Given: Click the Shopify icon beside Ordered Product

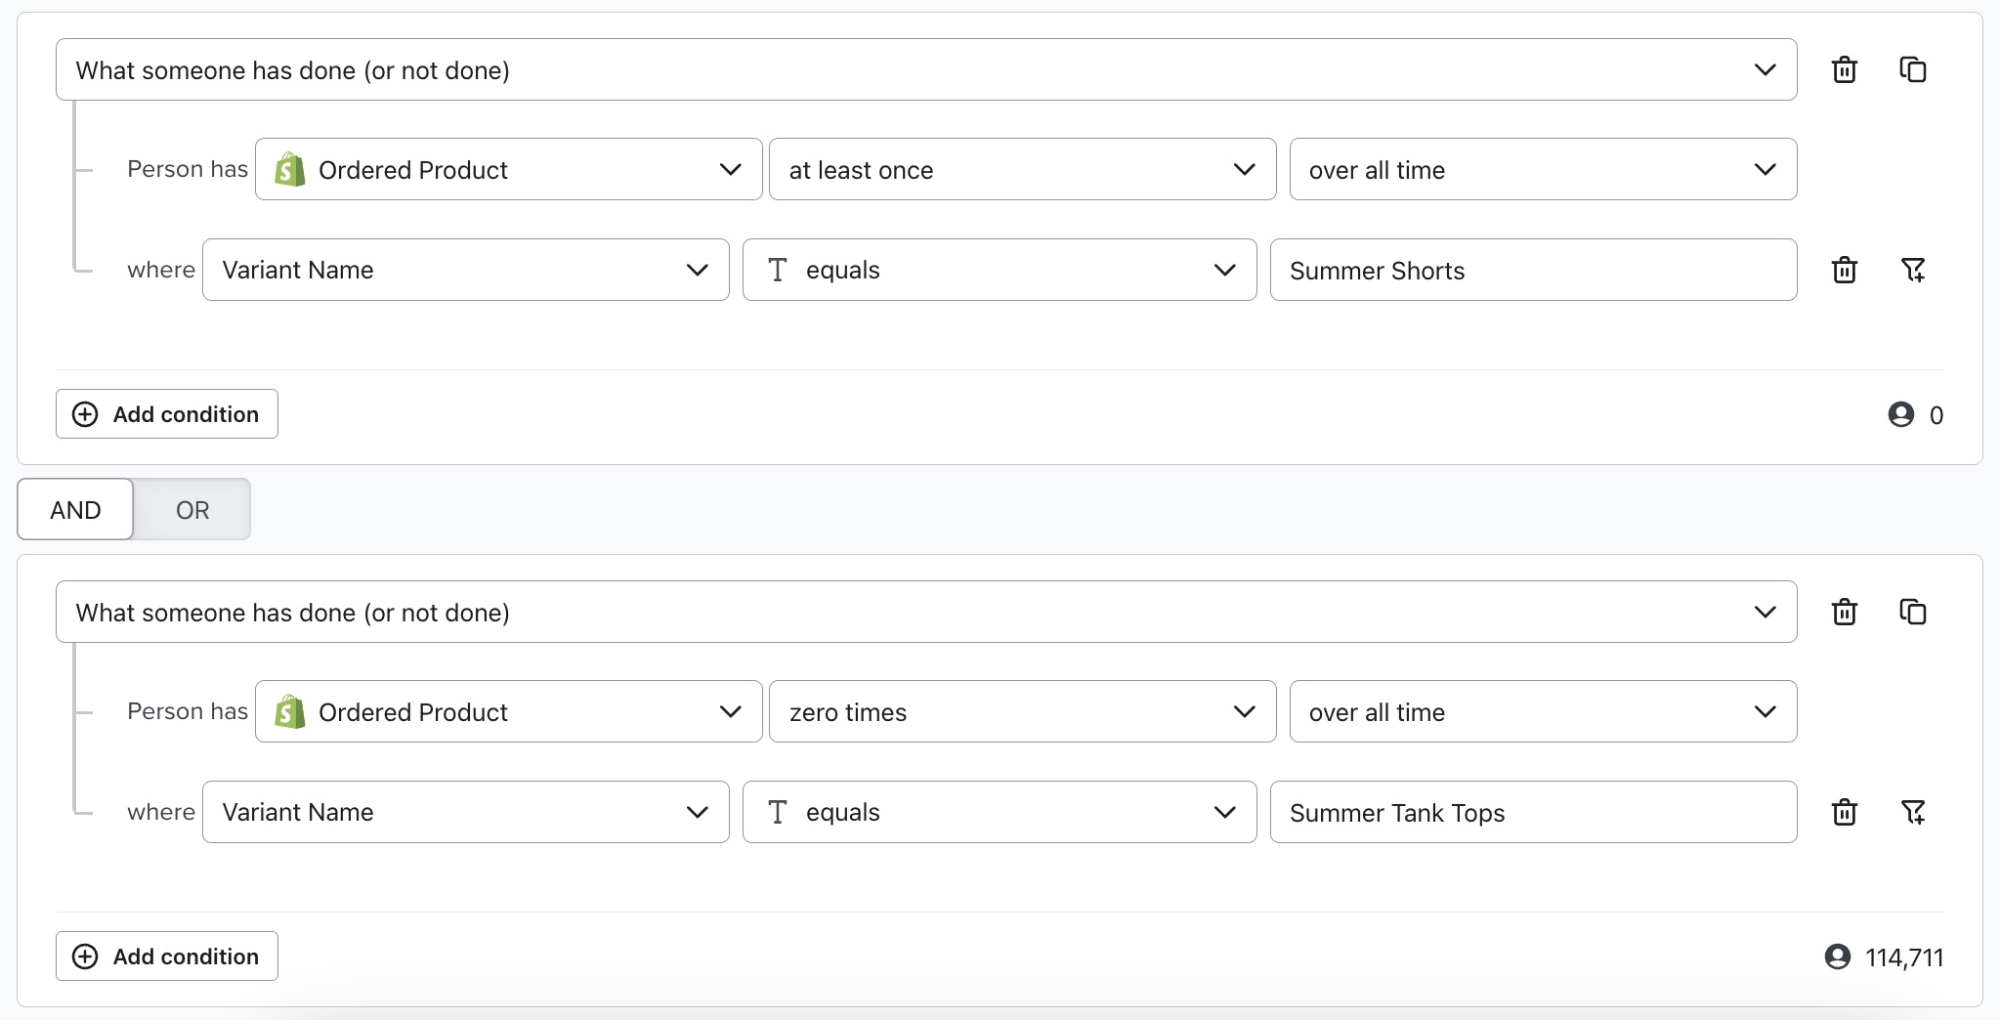Looking at the screenshot, I should [x=288, y=169].
